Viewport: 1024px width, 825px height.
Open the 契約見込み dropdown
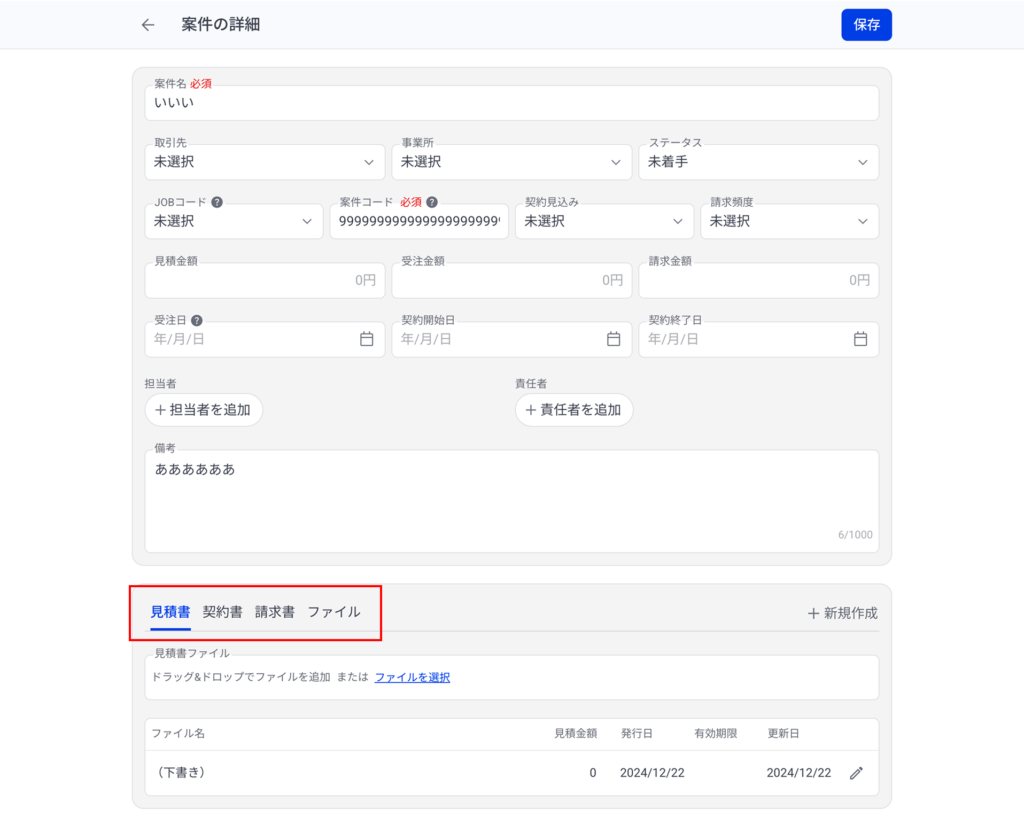pos(604,221)
